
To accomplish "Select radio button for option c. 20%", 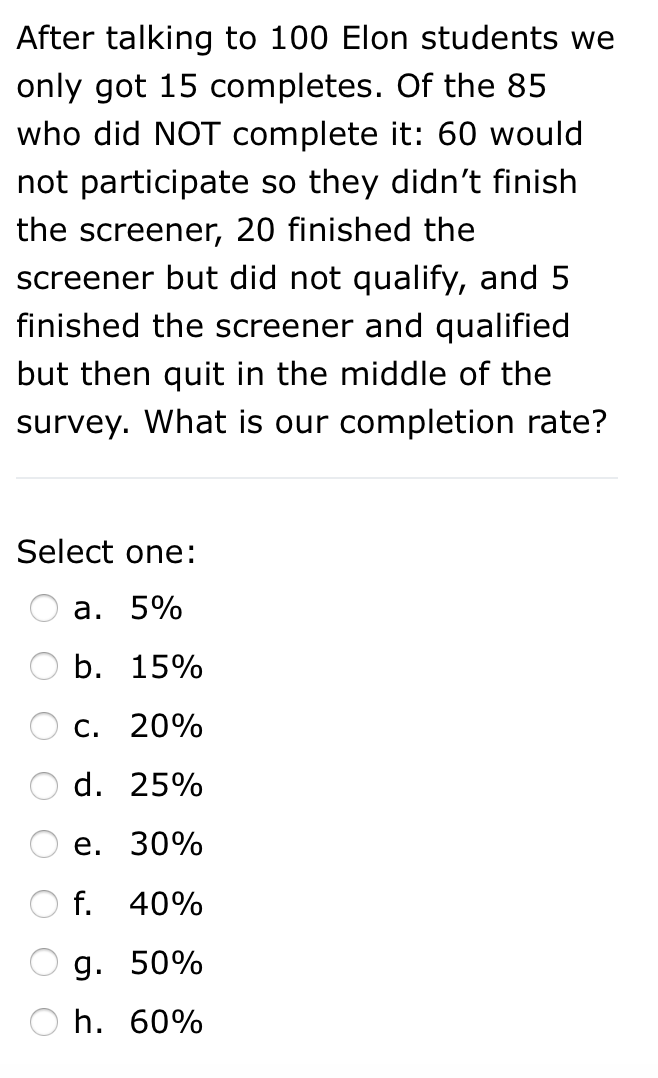I will click(43, 726).
